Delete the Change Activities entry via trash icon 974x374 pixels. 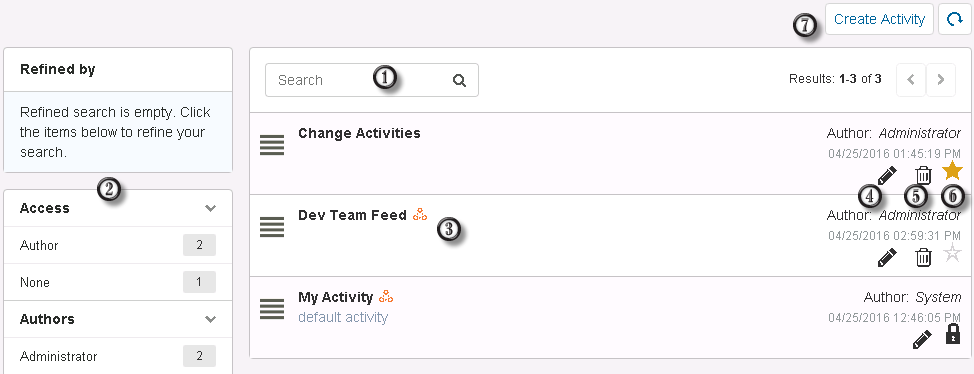pos(924,175)
